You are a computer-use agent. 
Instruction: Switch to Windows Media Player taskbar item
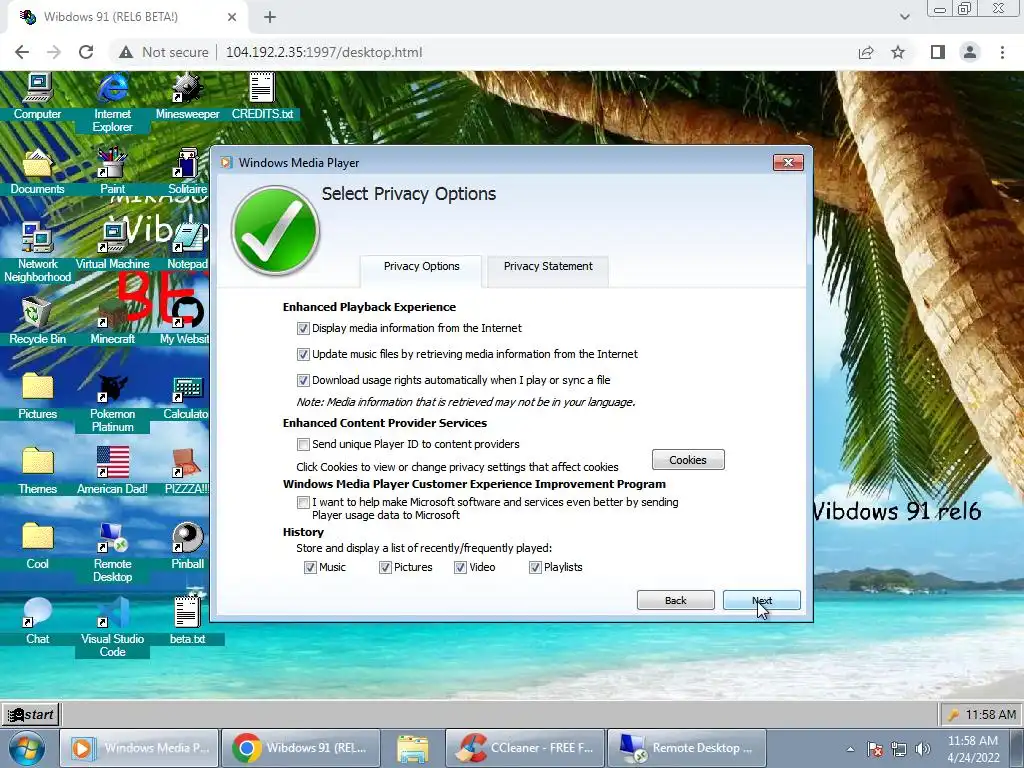point(139,748)
